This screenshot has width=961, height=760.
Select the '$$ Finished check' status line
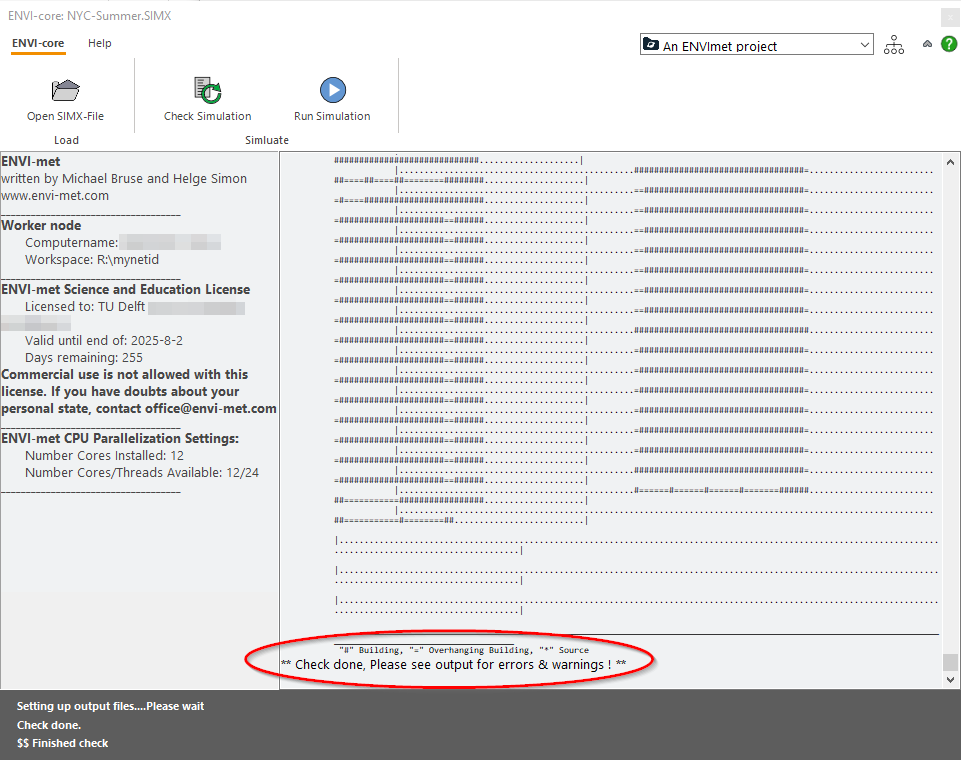63,743
